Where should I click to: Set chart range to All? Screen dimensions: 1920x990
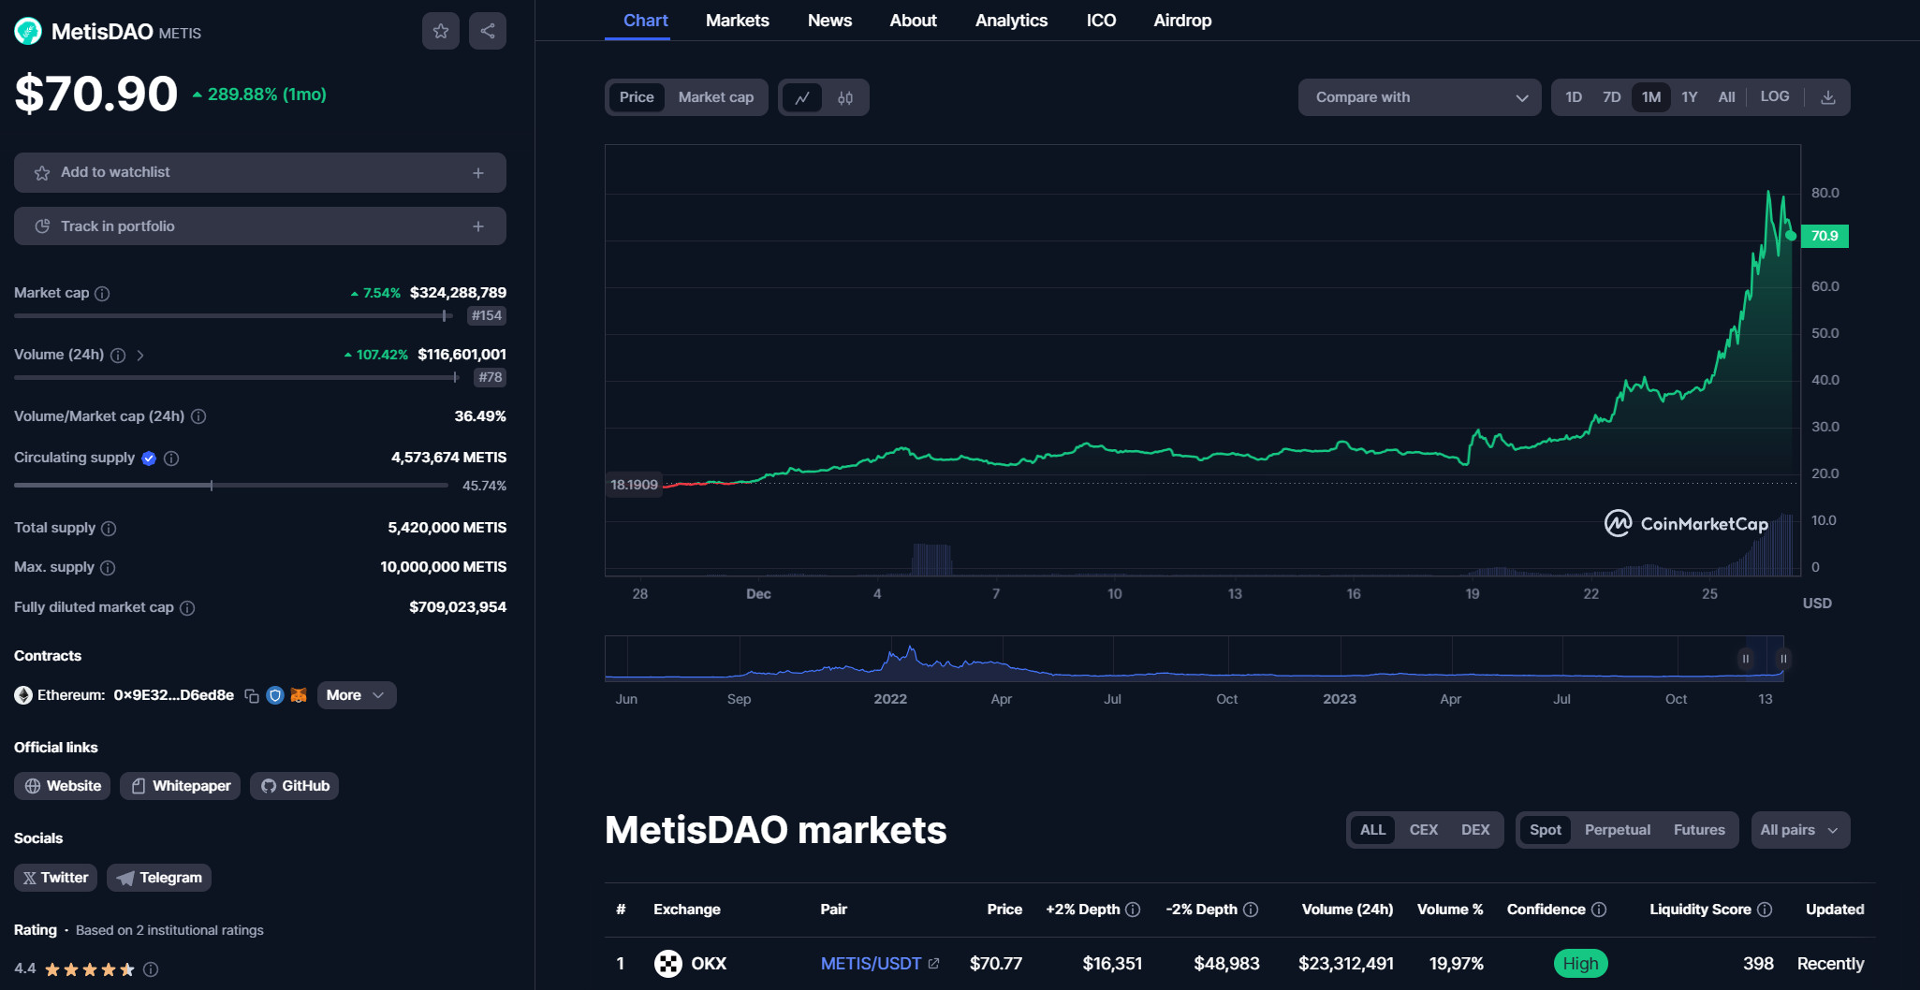point(1726,97)
